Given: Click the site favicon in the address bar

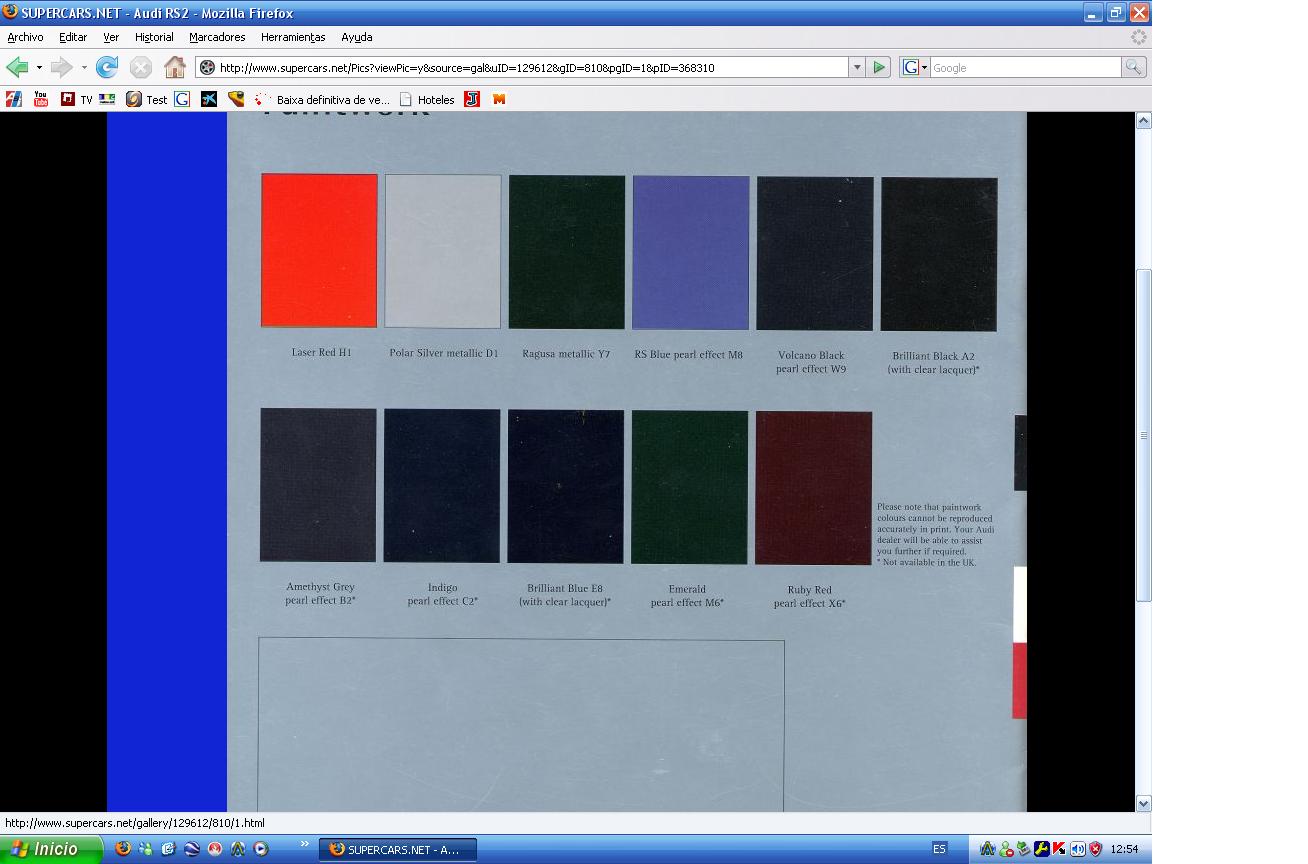Looking at the screenshot, I should point(207,67).
